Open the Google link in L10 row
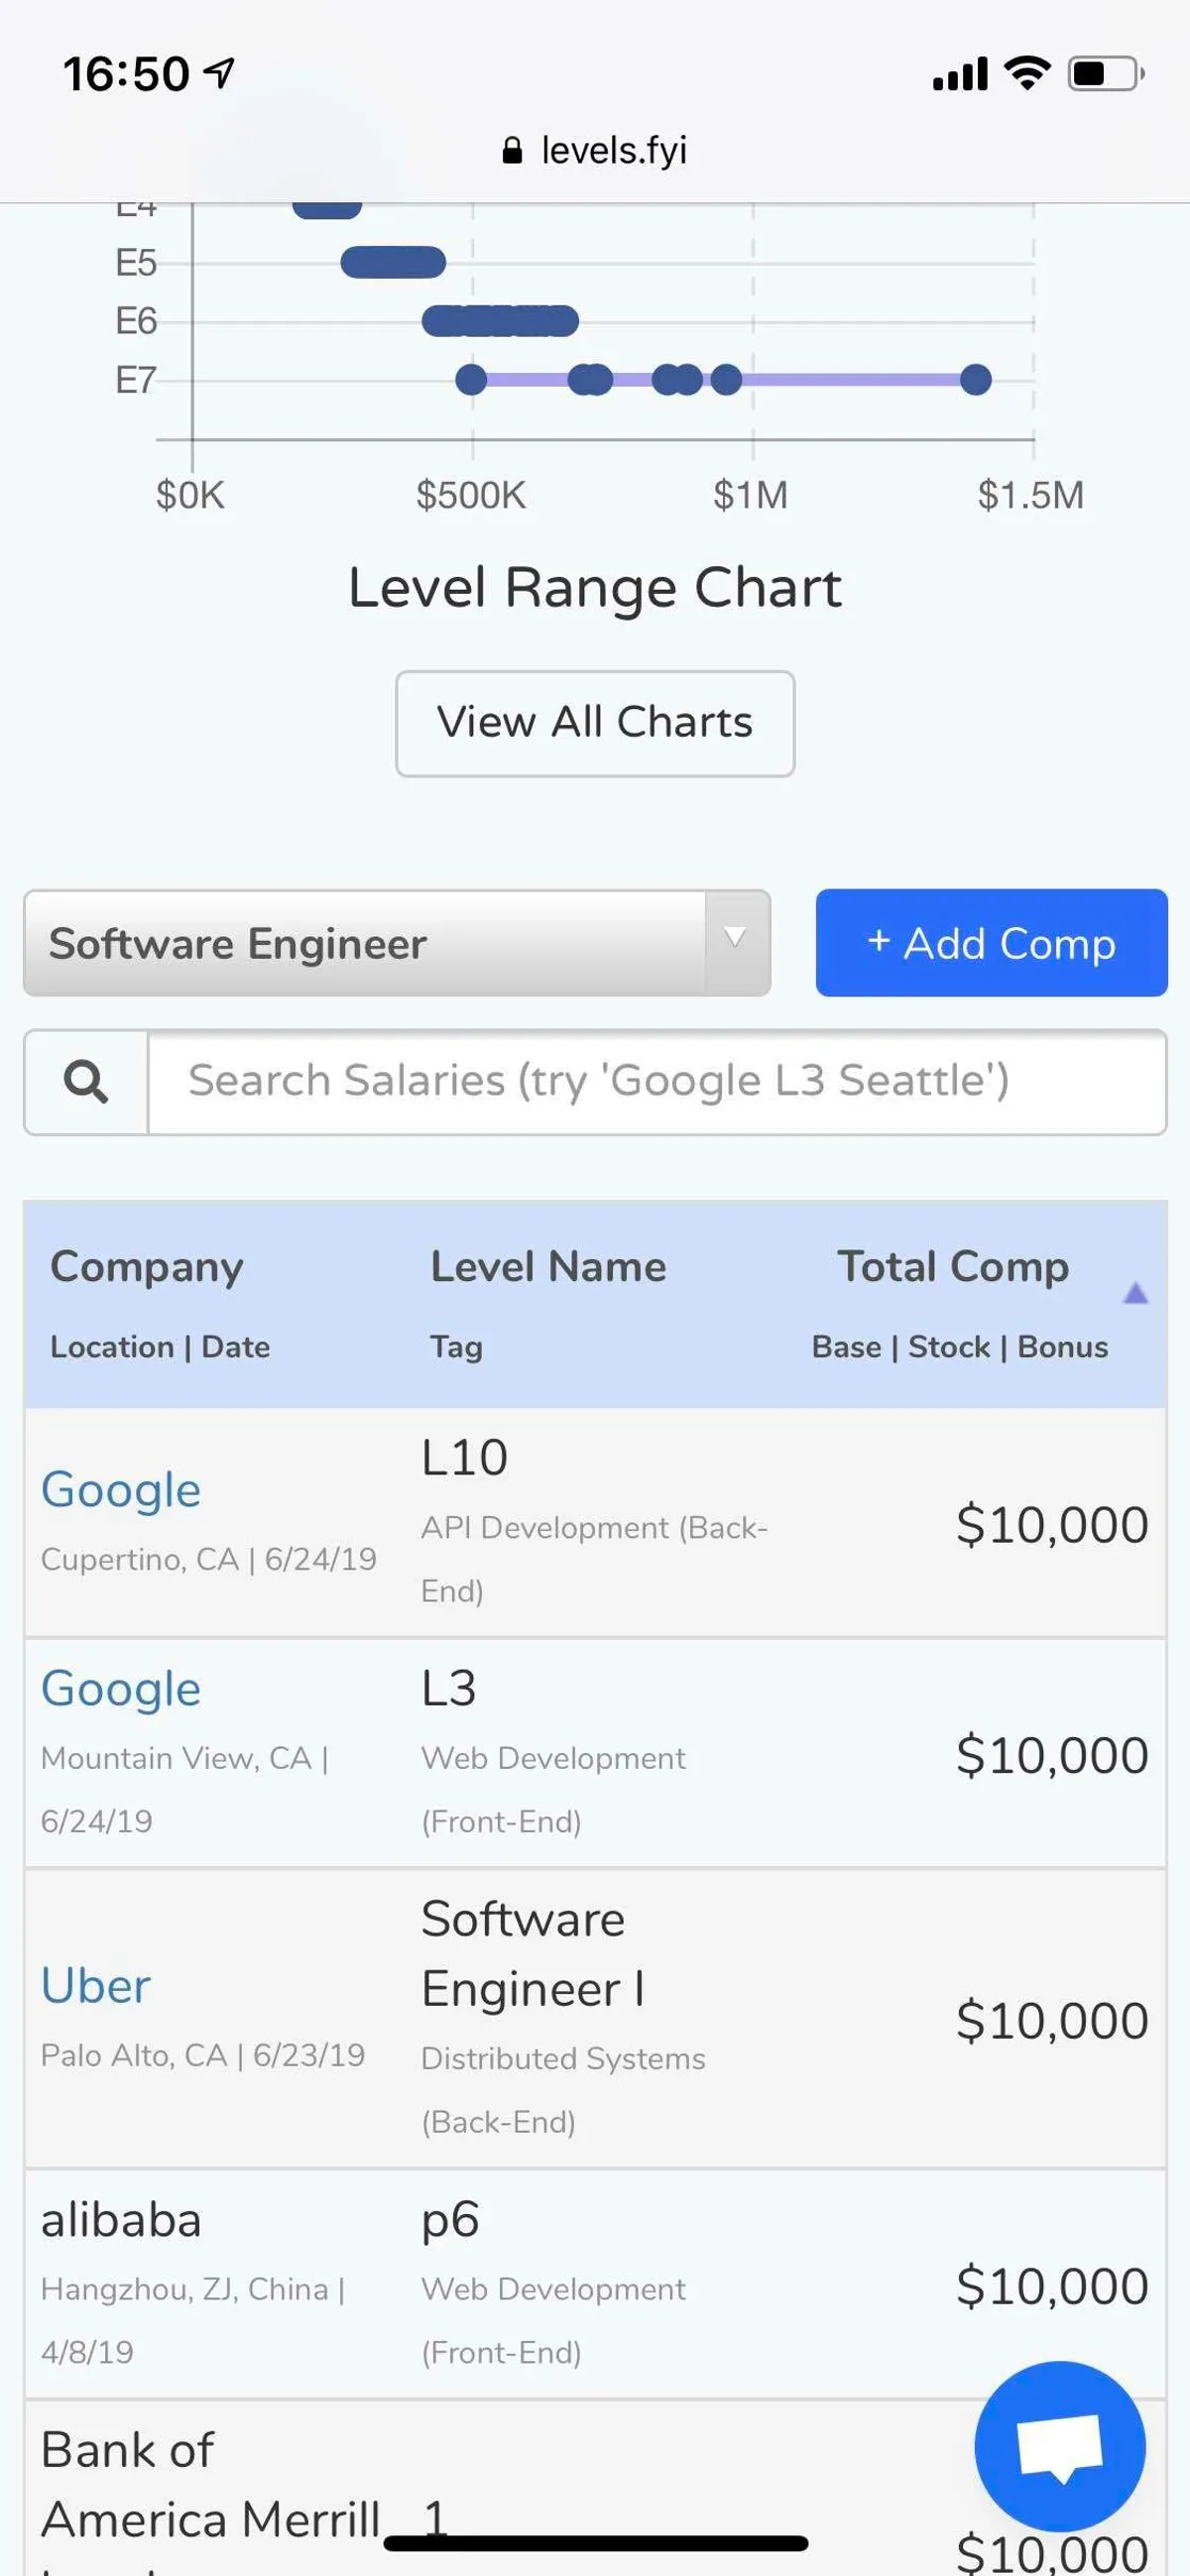The height and width of the screenshot is (2576, 1190). pyautogui.click(x=121, y=1490)
